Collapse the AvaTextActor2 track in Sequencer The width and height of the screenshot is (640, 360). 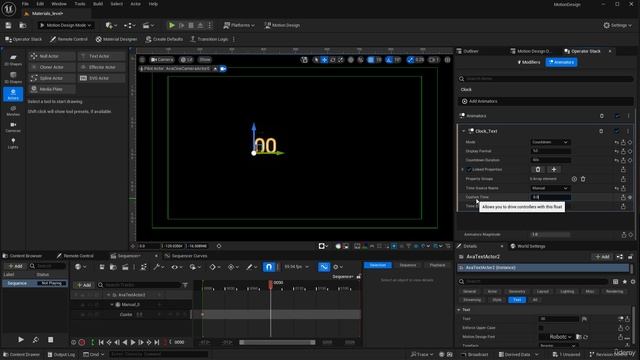click(109, 295)
